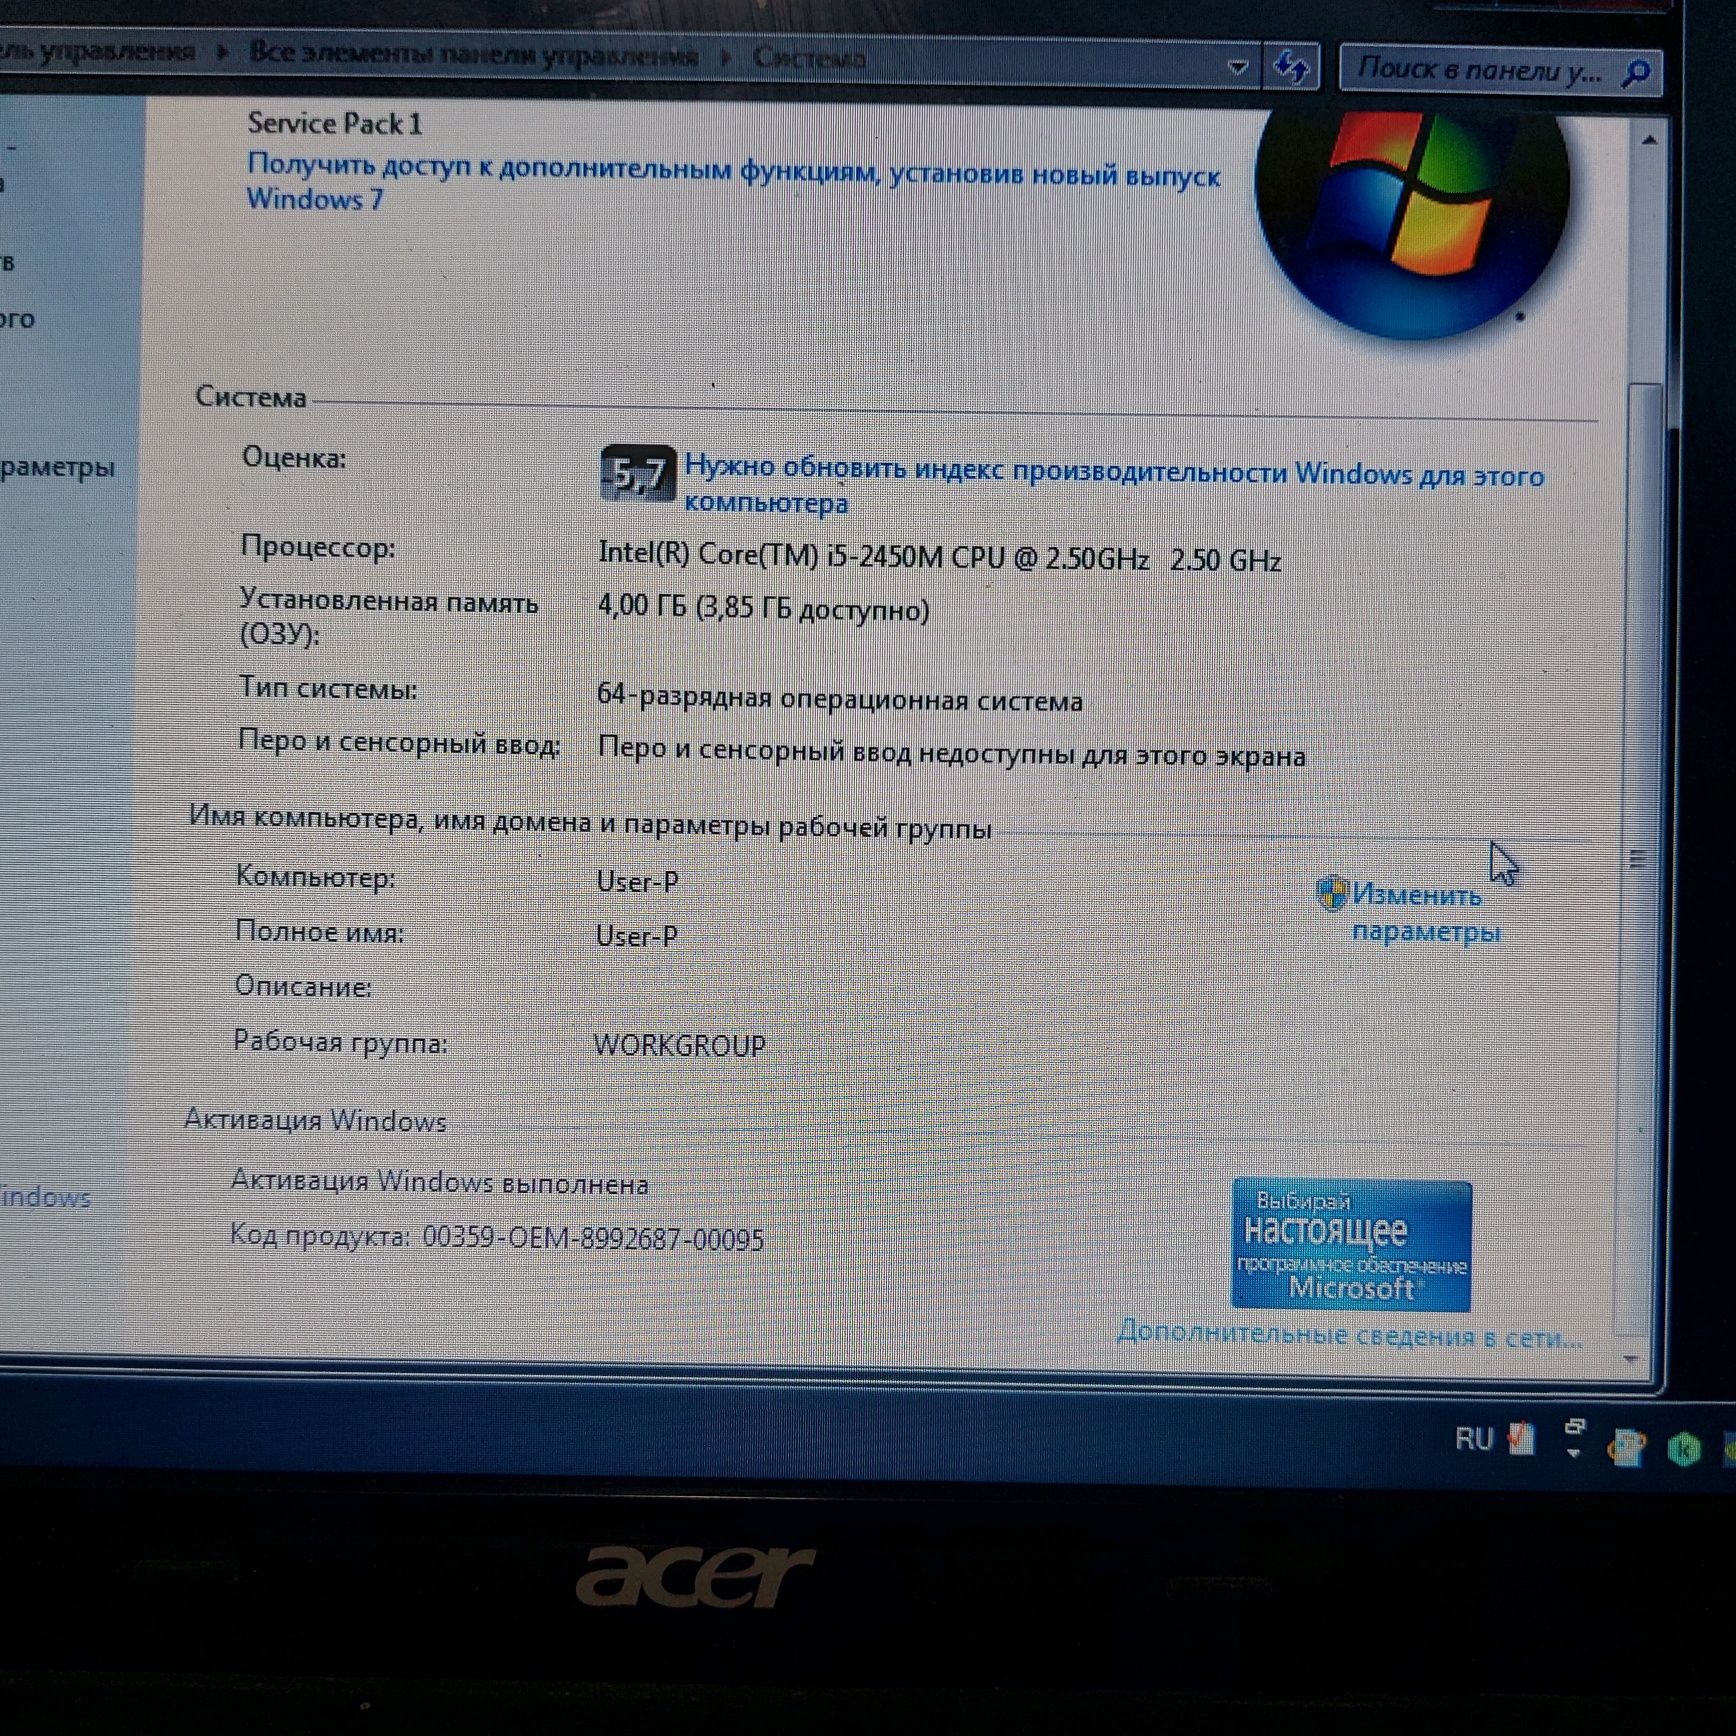Open the link to get a new Windows 7 edition
Viewport: 1736px width, 1736px height.
pos(733,182)
